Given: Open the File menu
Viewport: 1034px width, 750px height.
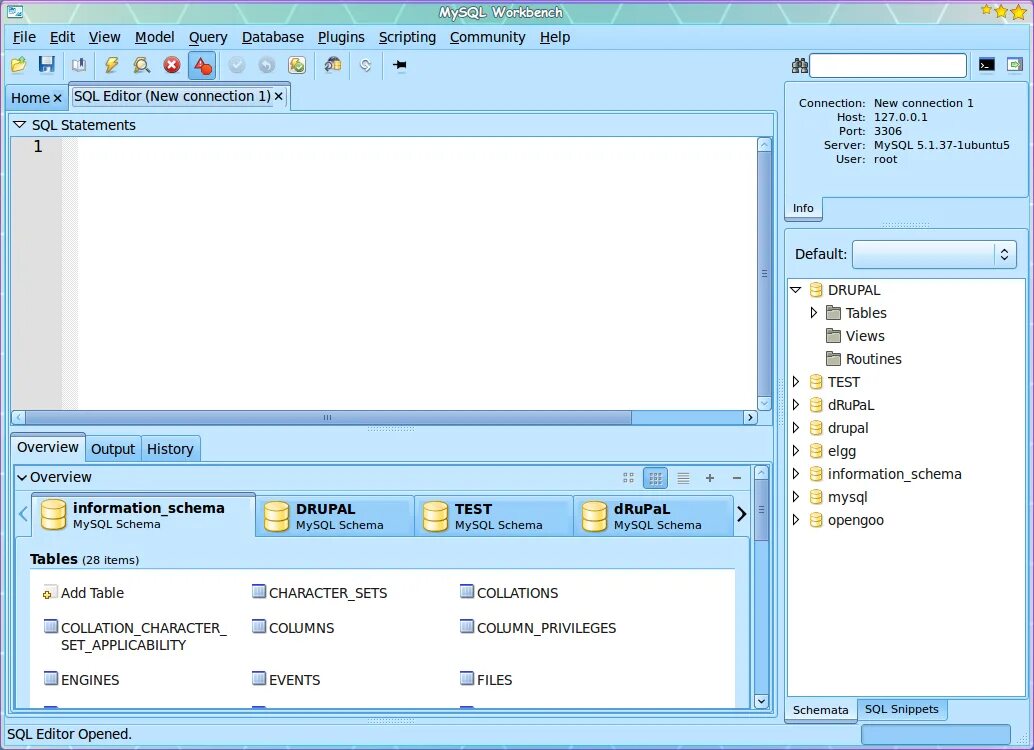Looking at the screenshot, I should [24, 38].
